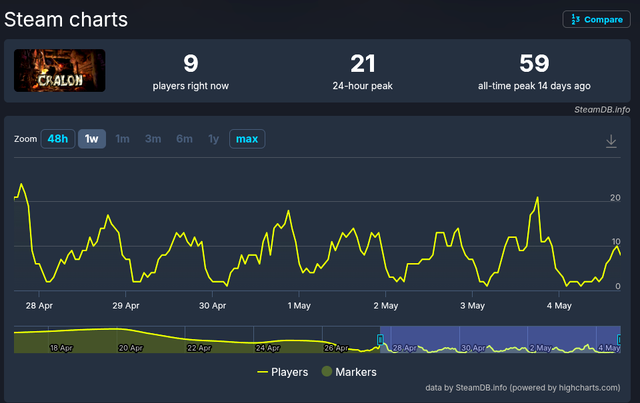This screenshot has width=640, height=403.
Task: Toggle the Players series in legend
Action: point(282,372)
